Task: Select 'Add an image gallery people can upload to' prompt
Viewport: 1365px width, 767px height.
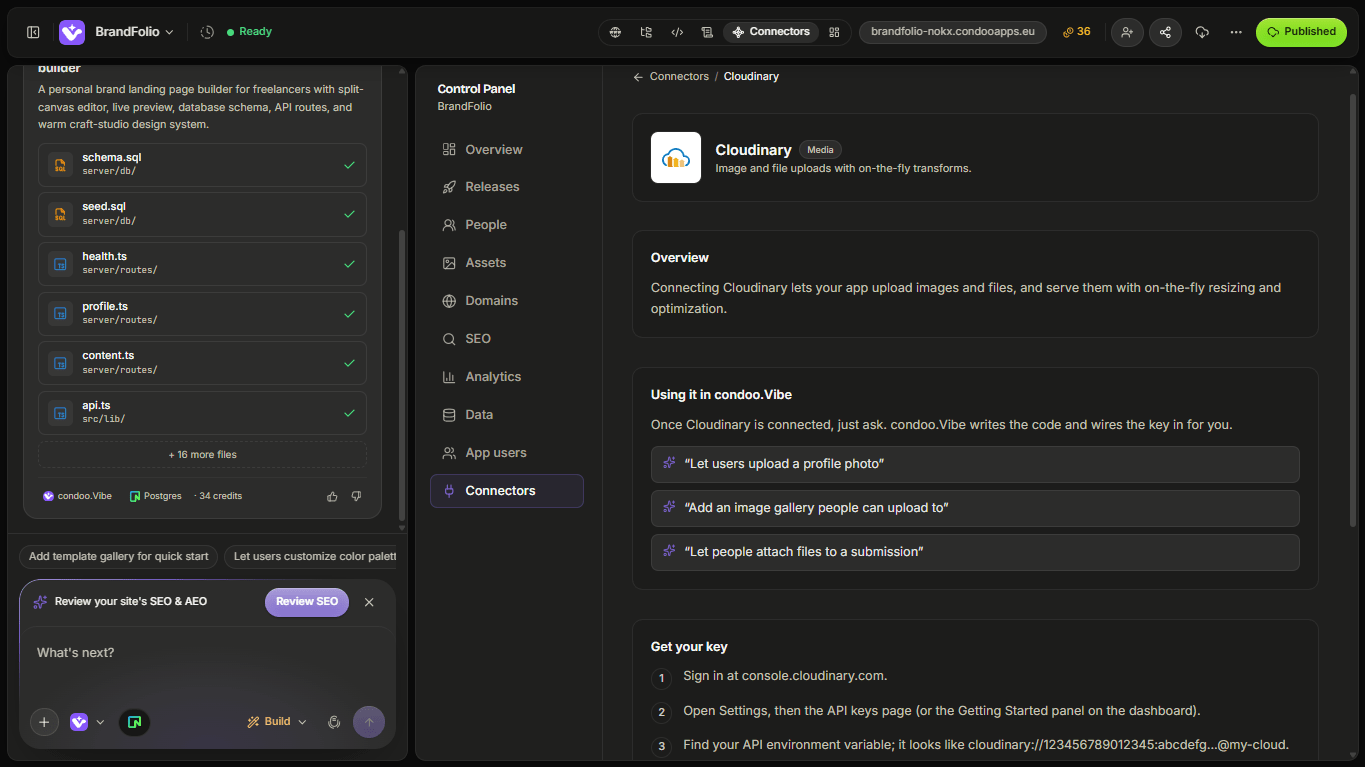Action: tap(975, 508)
